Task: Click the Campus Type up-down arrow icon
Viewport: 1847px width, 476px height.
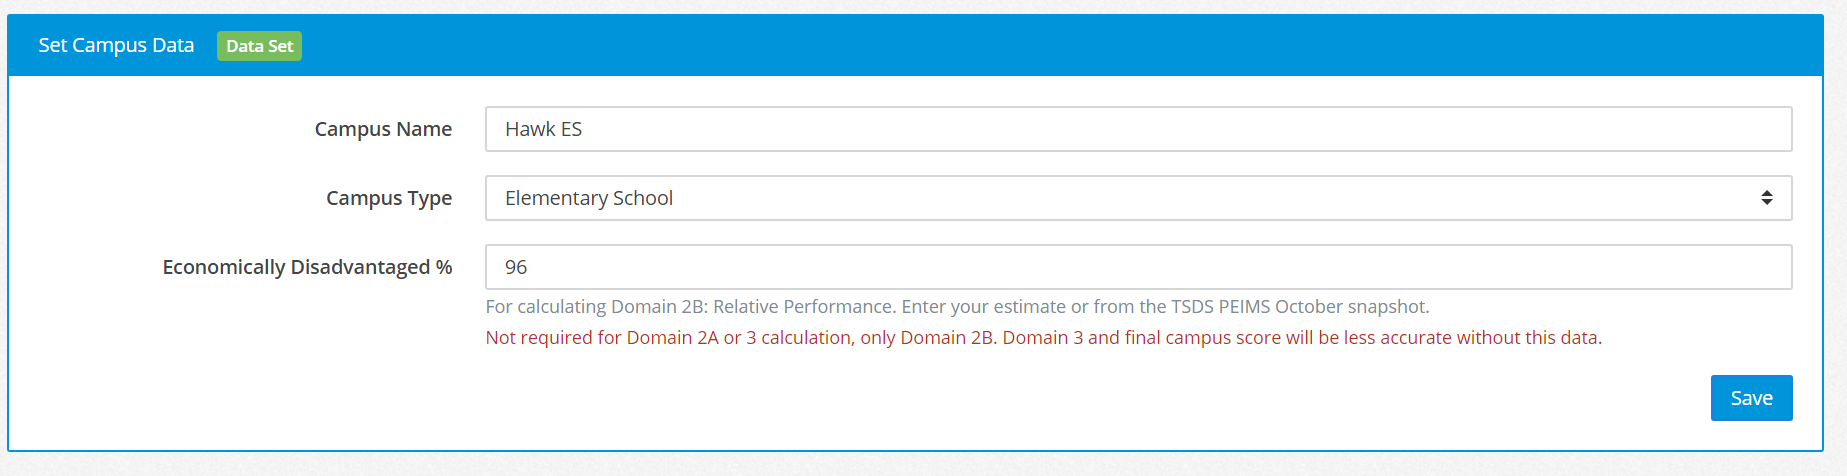Action: coord(1766,198)
